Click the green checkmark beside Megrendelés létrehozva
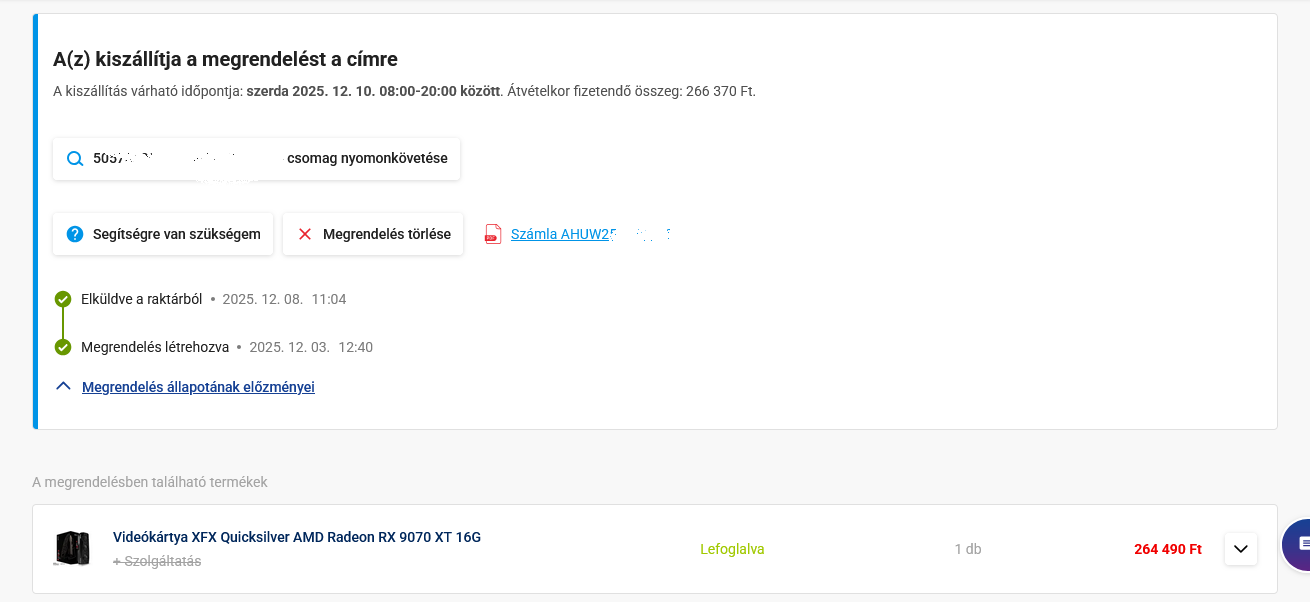The width and height of the screenshot is (1310, 602). click(x=63, y=347)
